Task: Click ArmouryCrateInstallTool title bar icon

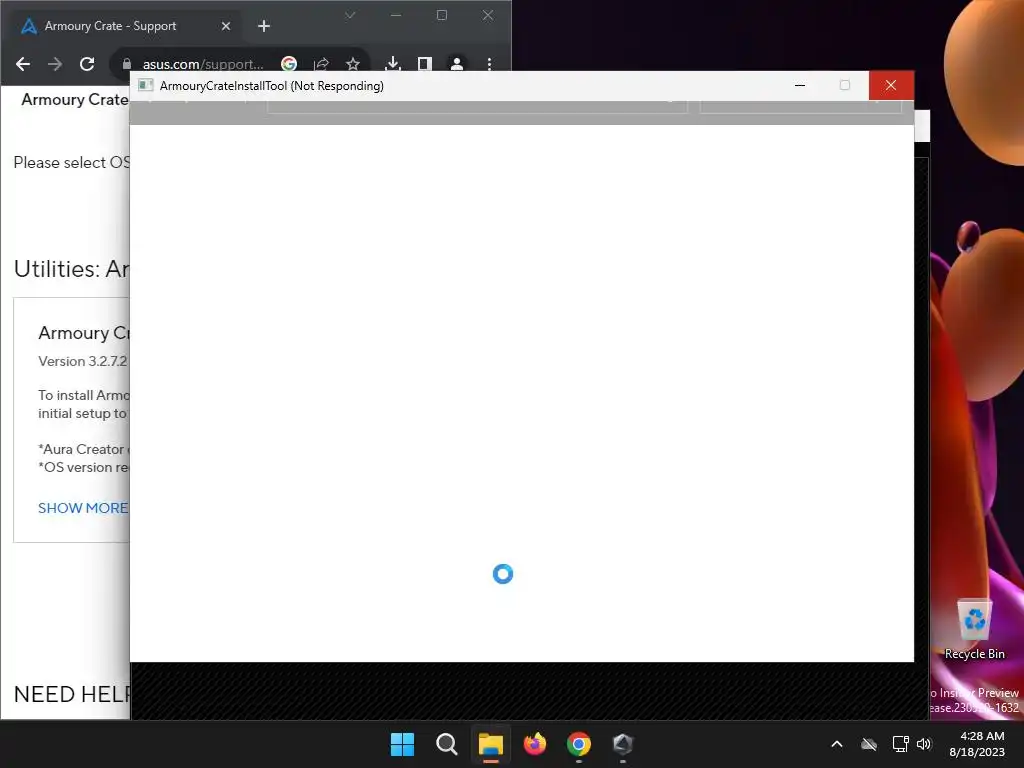Action: click(146, 86)
